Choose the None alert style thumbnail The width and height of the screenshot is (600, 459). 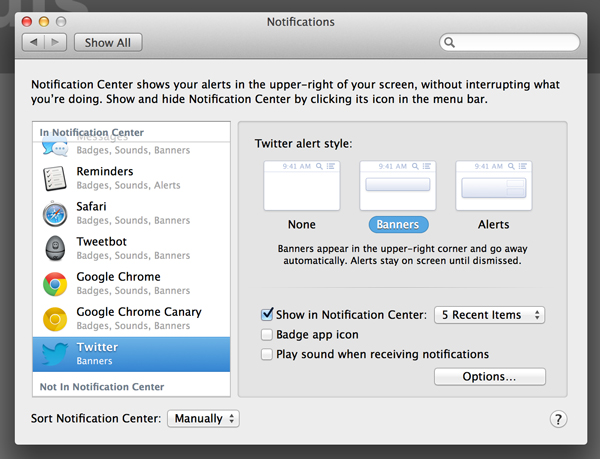pos(302,186)
